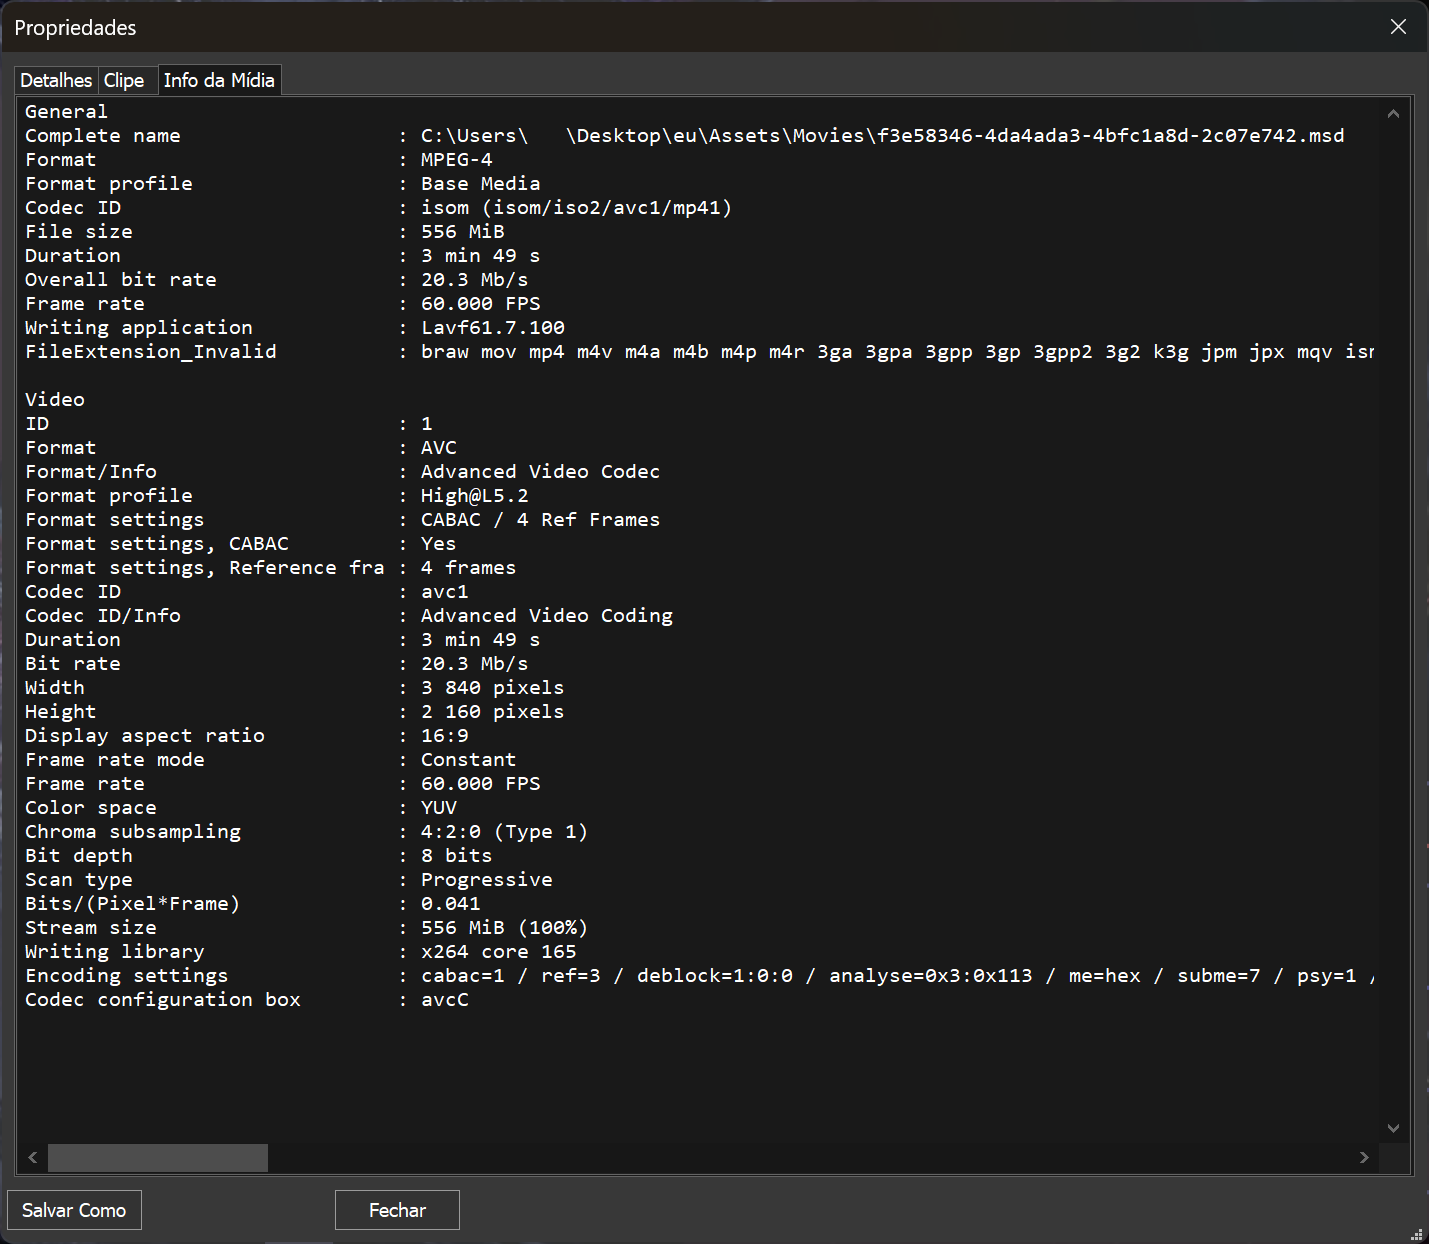
Task: Click the vertical scrollbar up arrow
Action: click(1393, 114)
